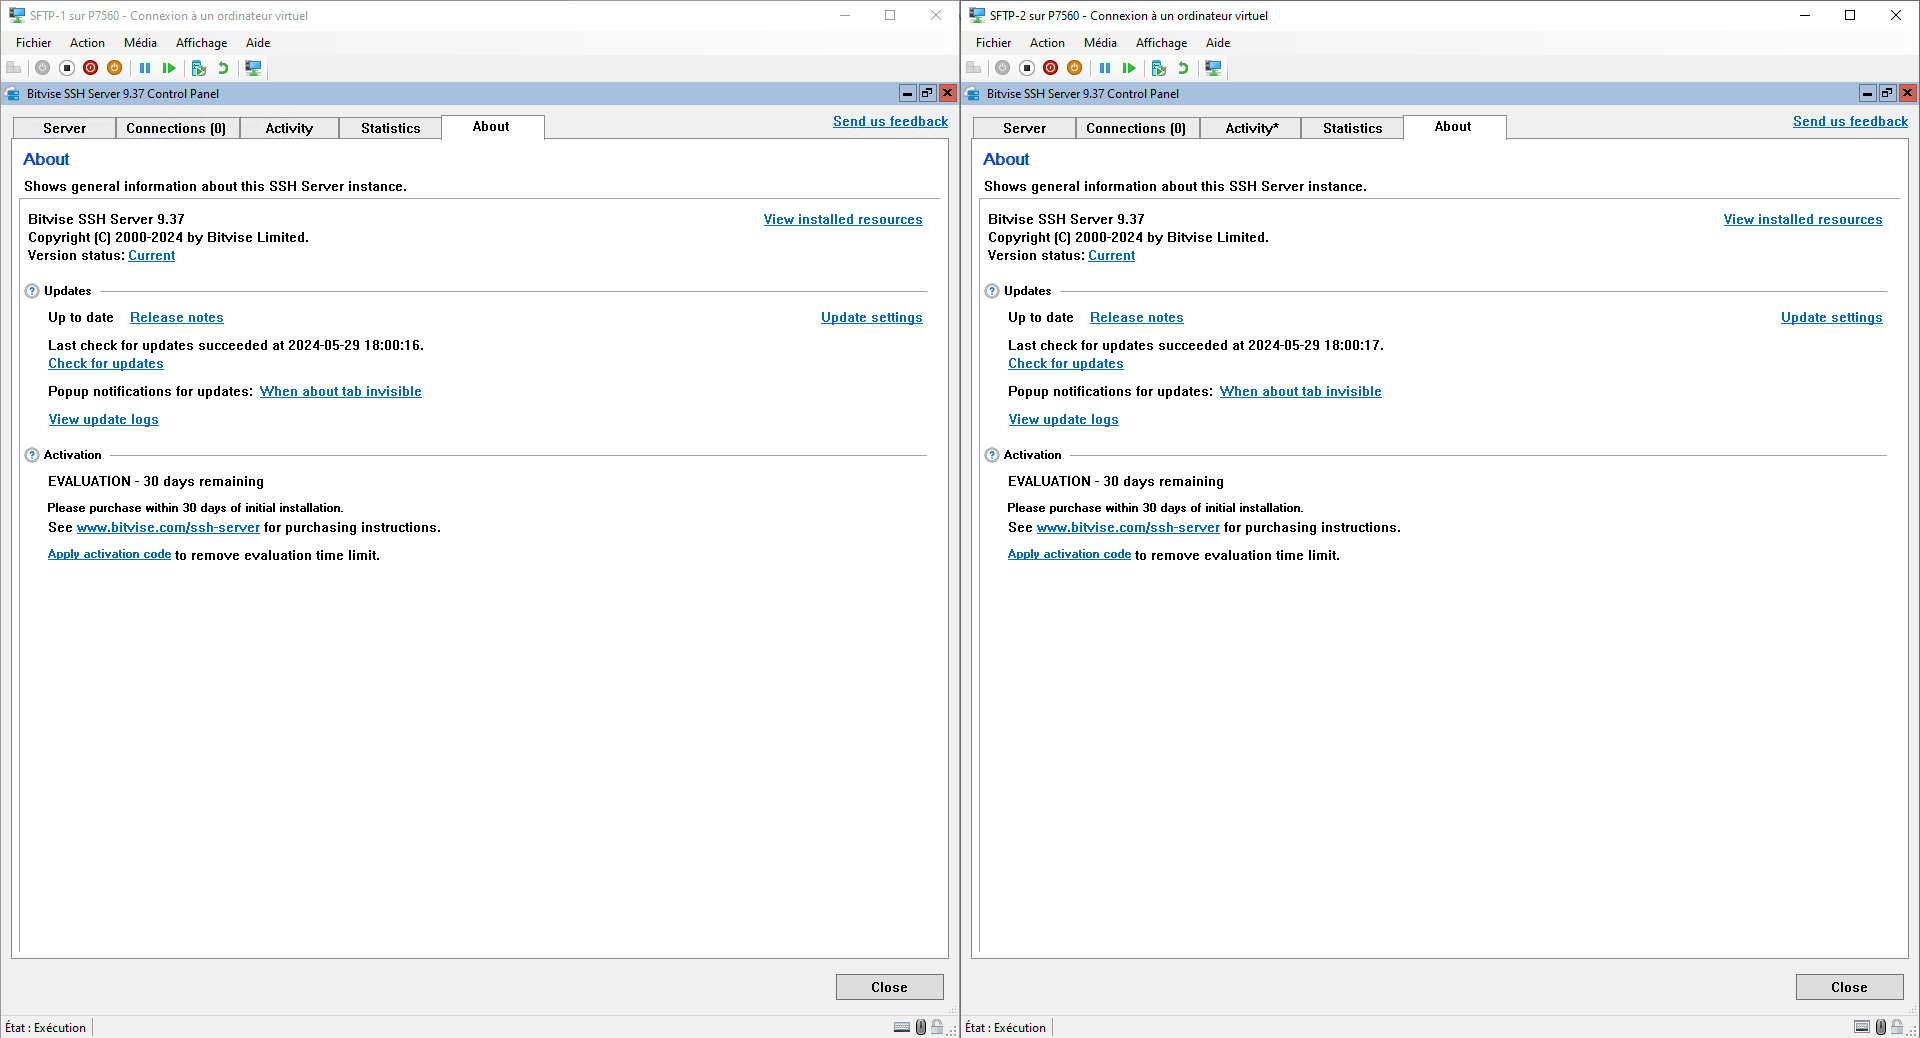Click Updates help icon in SFTP-2 panel

[x=992, y=291]
